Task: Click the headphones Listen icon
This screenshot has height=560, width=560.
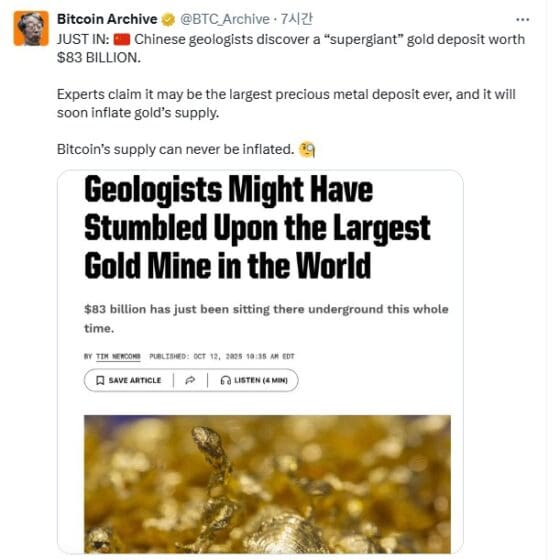Action: (225, 380)
